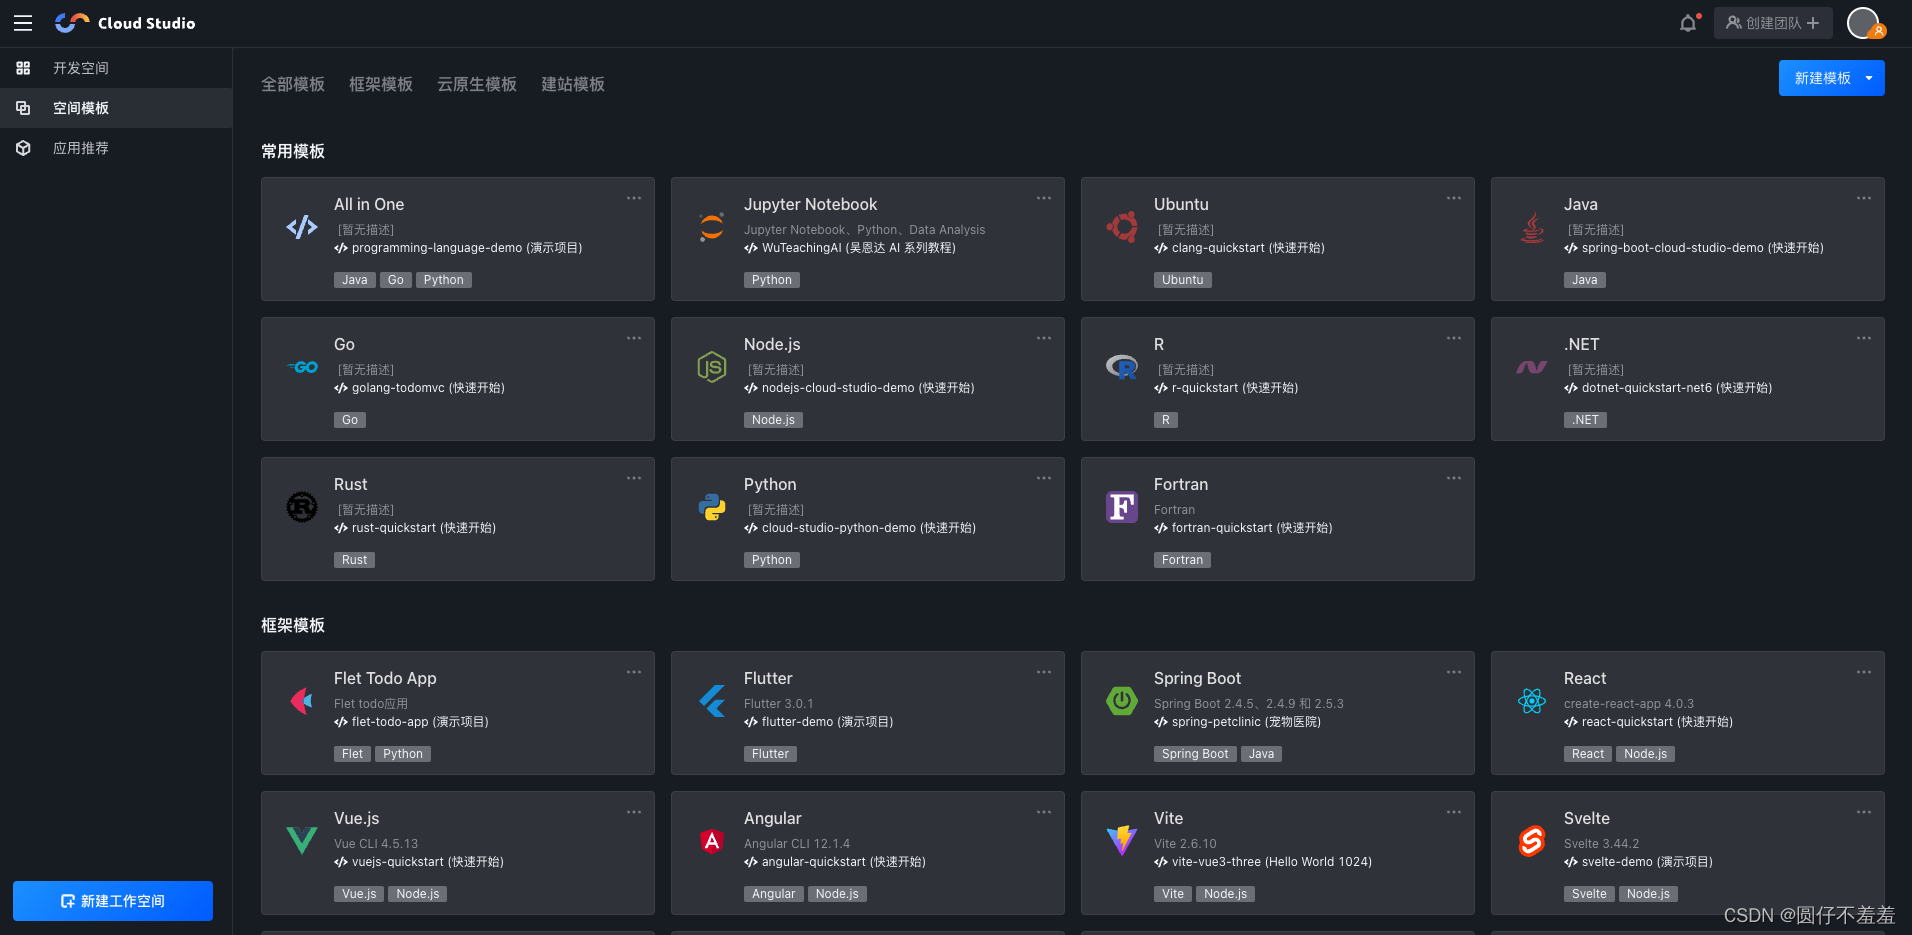Switch to the 云原生模板 tab
Image resolution: width=1912 pixels, height=935 pixels.
coord(477,84)
